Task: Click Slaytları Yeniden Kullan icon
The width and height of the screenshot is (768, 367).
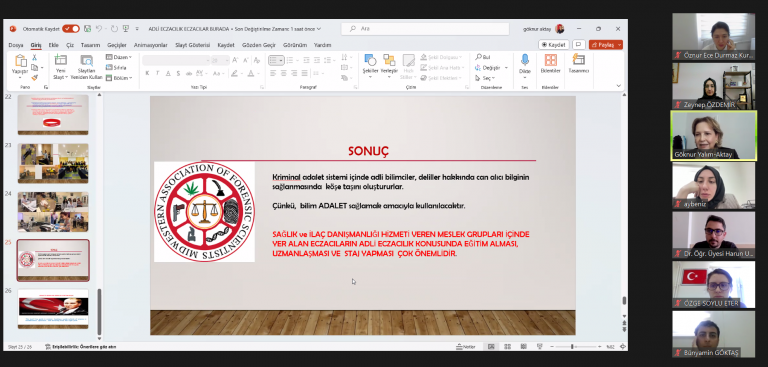Action: click(x=87, y=60)
